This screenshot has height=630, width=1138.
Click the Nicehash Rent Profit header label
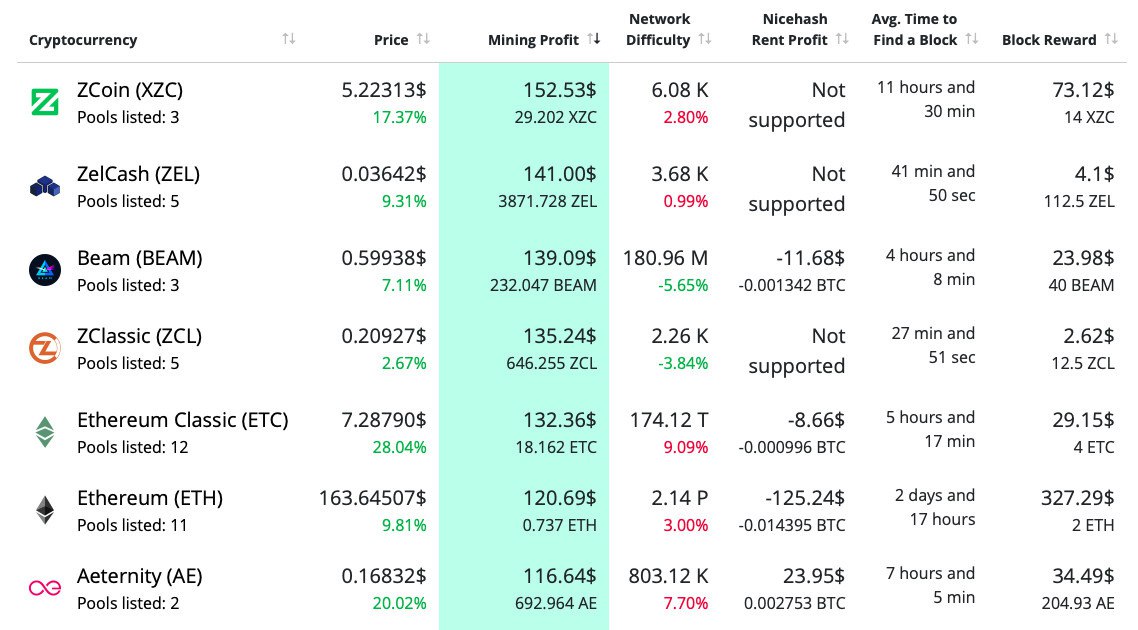790,30
